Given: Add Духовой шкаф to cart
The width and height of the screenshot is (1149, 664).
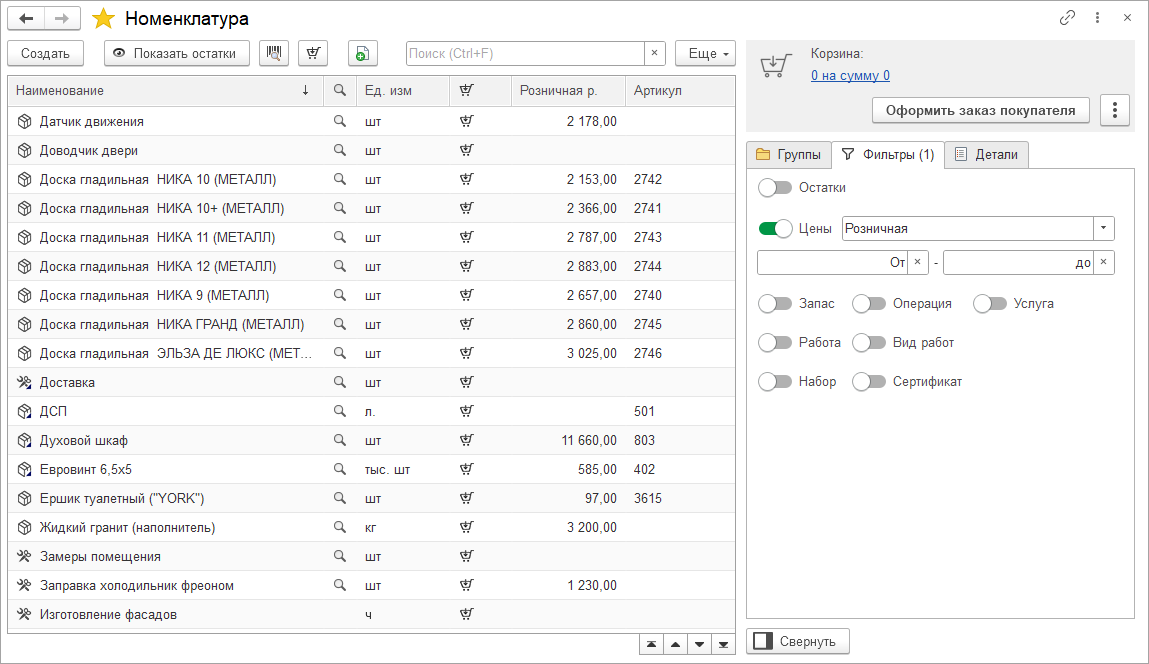Looking at the screenshot, I should point(466,440).
